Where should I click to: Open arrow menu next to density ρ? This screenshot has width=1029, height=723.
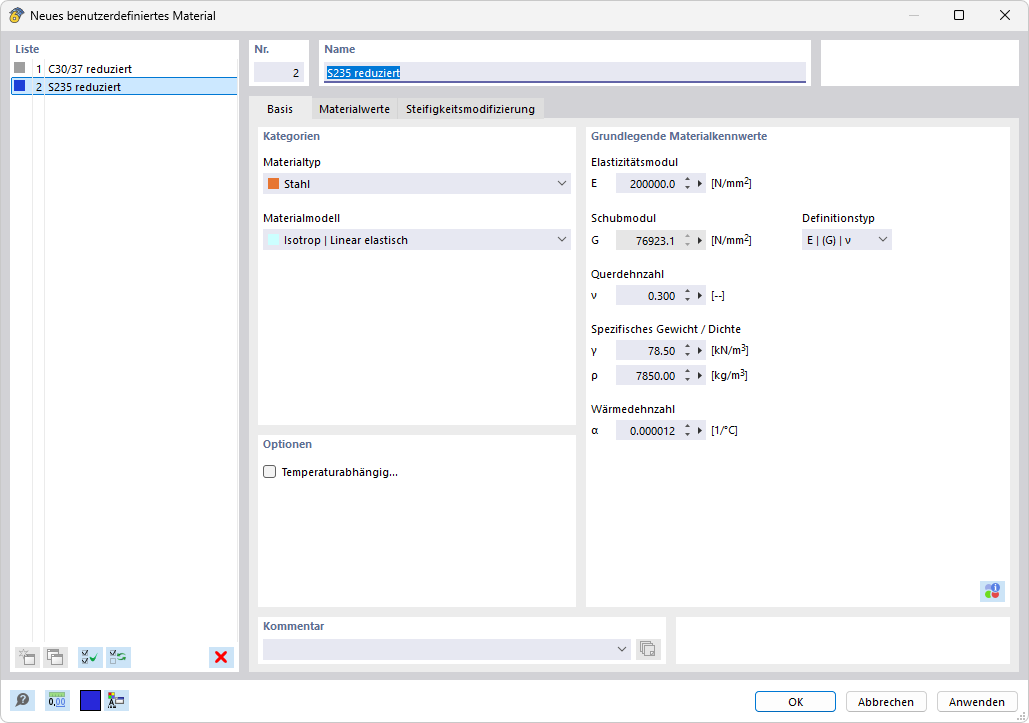[700, 376]
